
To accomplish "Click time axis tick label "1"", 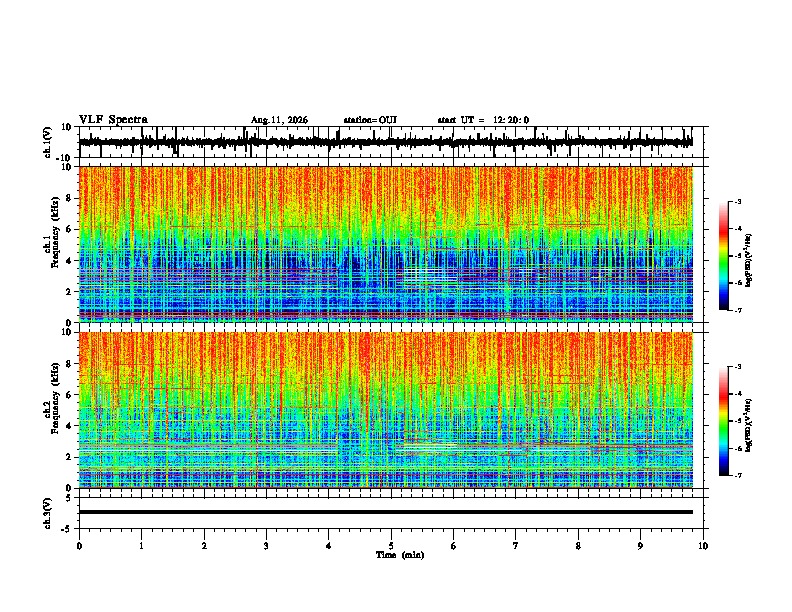I will 141,546.
